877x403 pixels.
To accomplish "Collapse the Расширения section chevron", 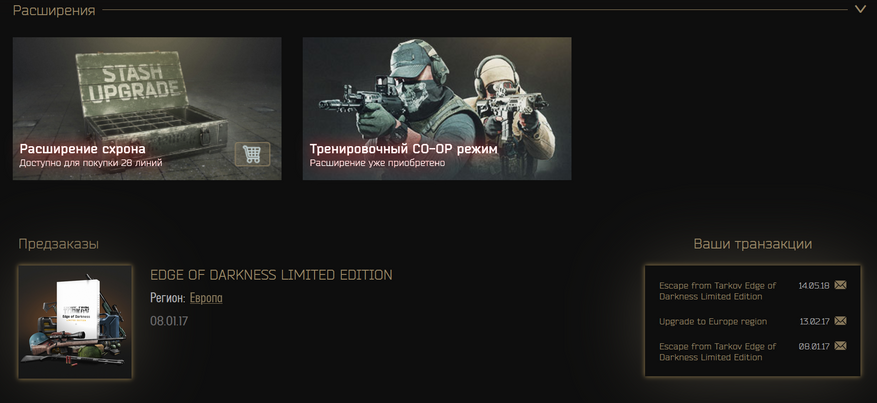I will 860,10.
